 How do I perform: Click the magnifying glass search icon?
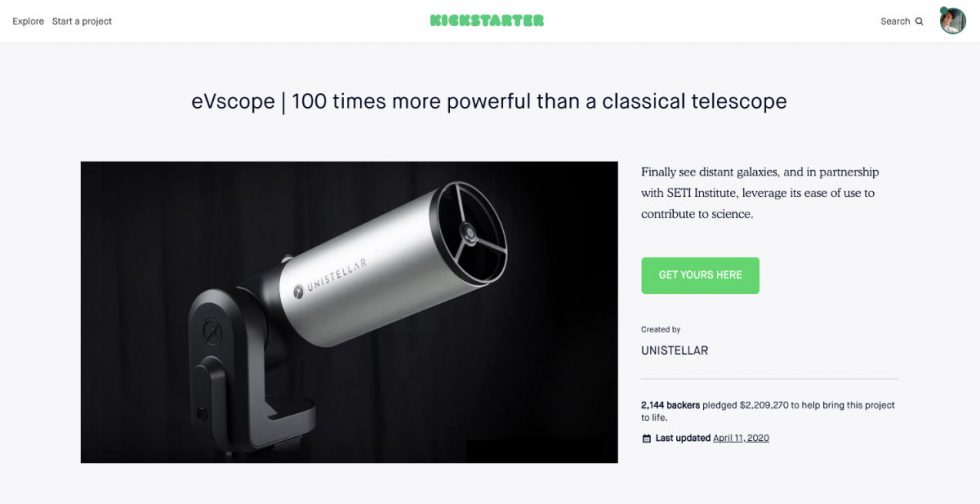919,21
